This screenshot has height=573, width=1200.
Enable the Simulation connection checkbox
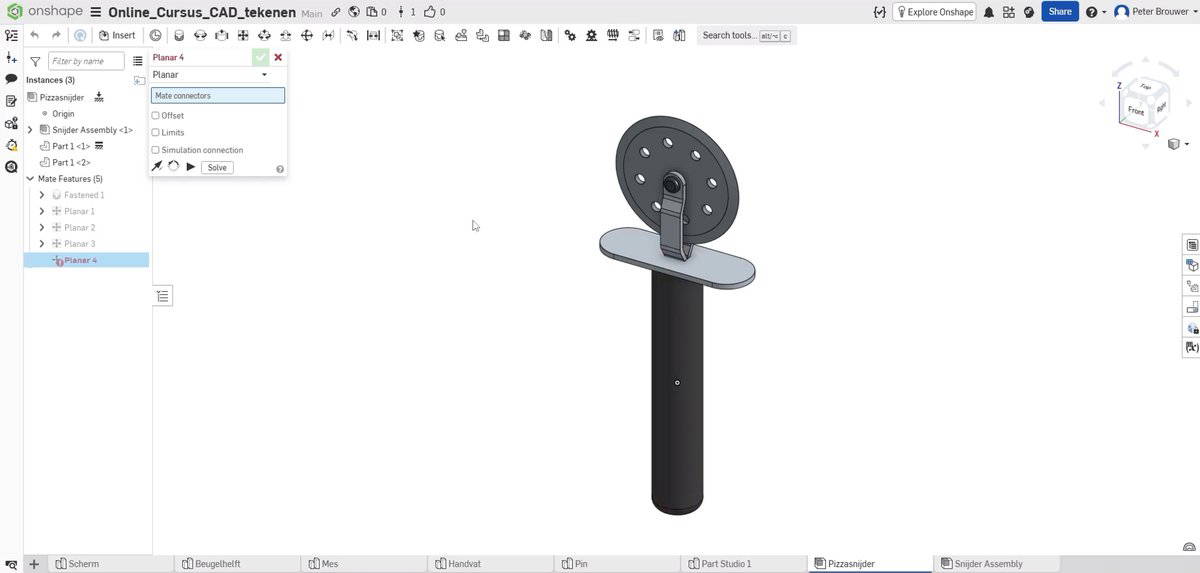point(155,150)
